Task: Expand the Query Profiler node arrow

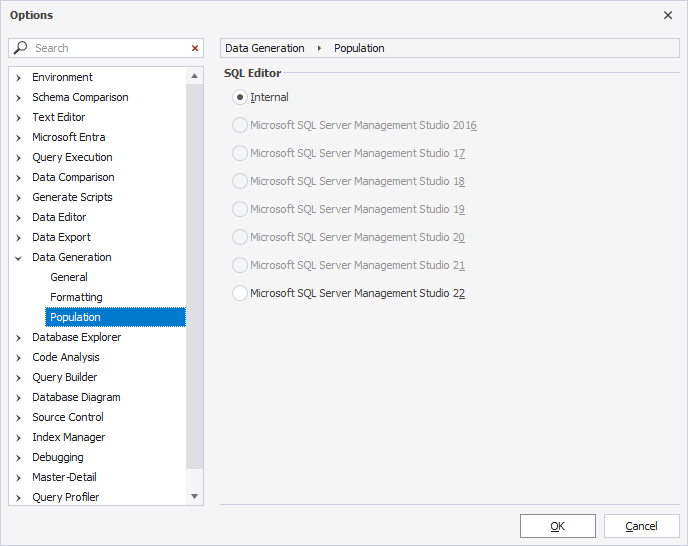Action: [18, 498]
